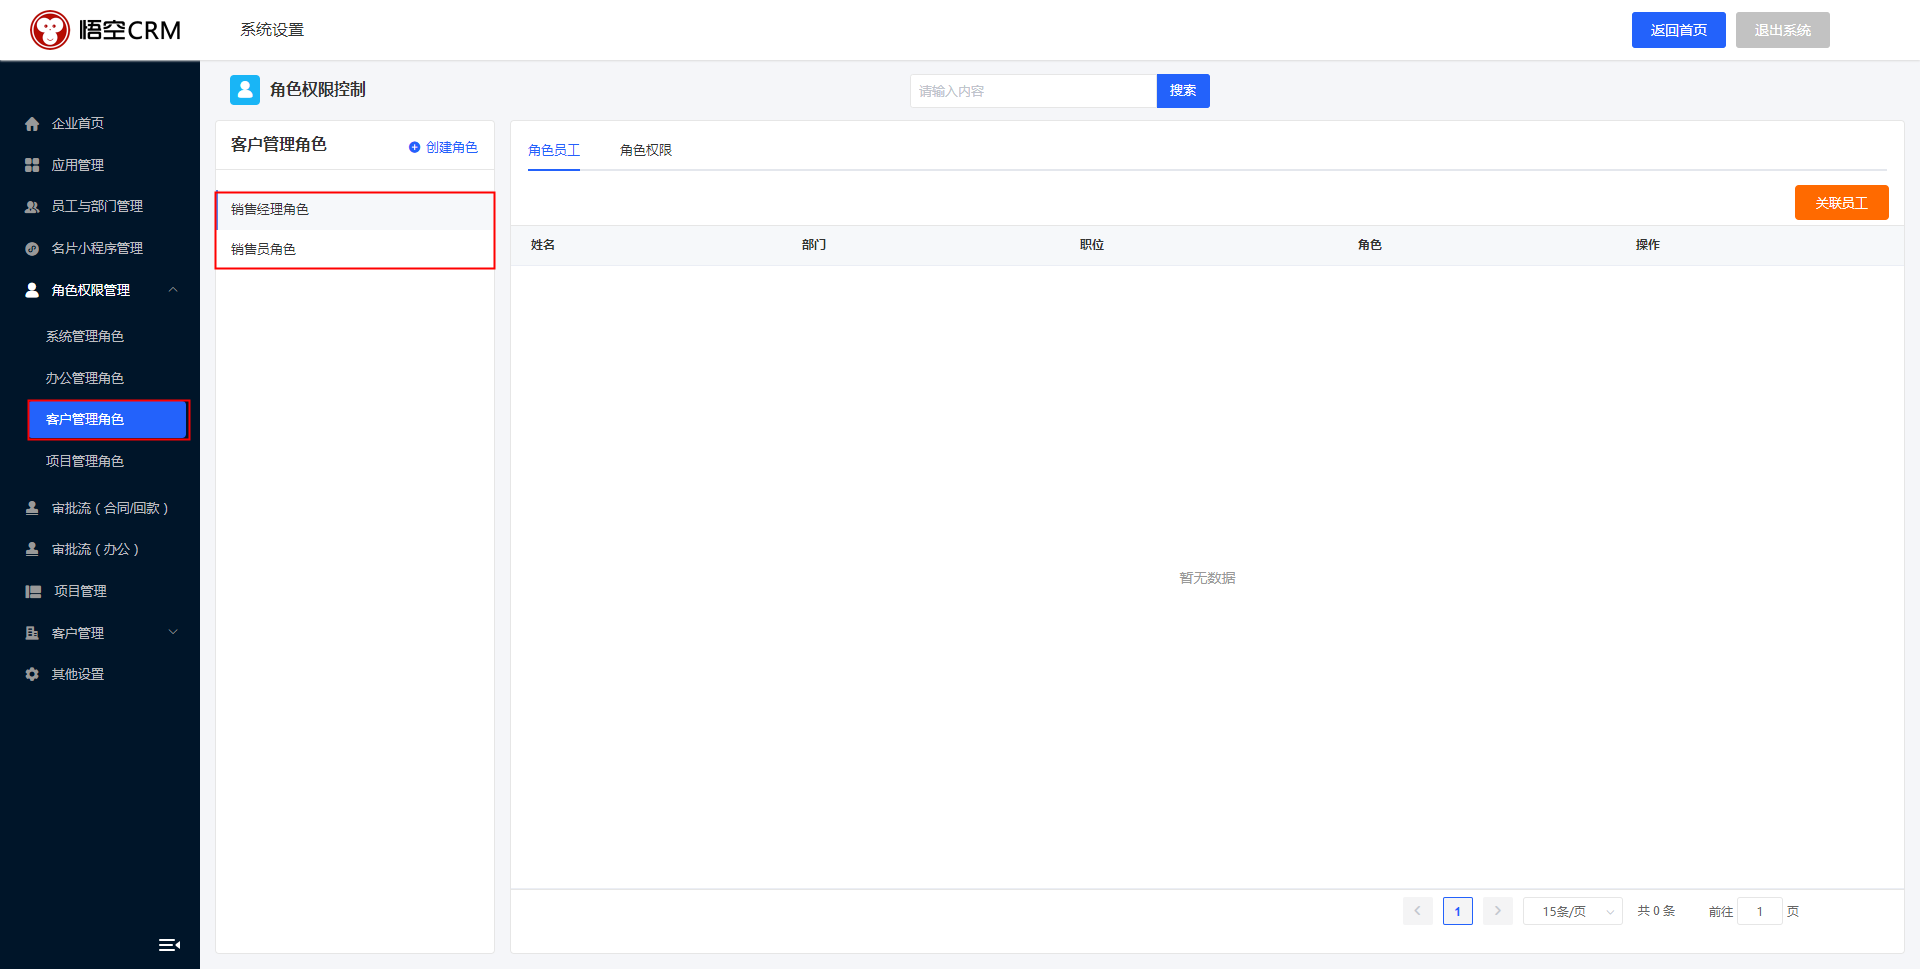
Task: Open 项目管理角色 submenu item
Action: click(x=85, y=461)
